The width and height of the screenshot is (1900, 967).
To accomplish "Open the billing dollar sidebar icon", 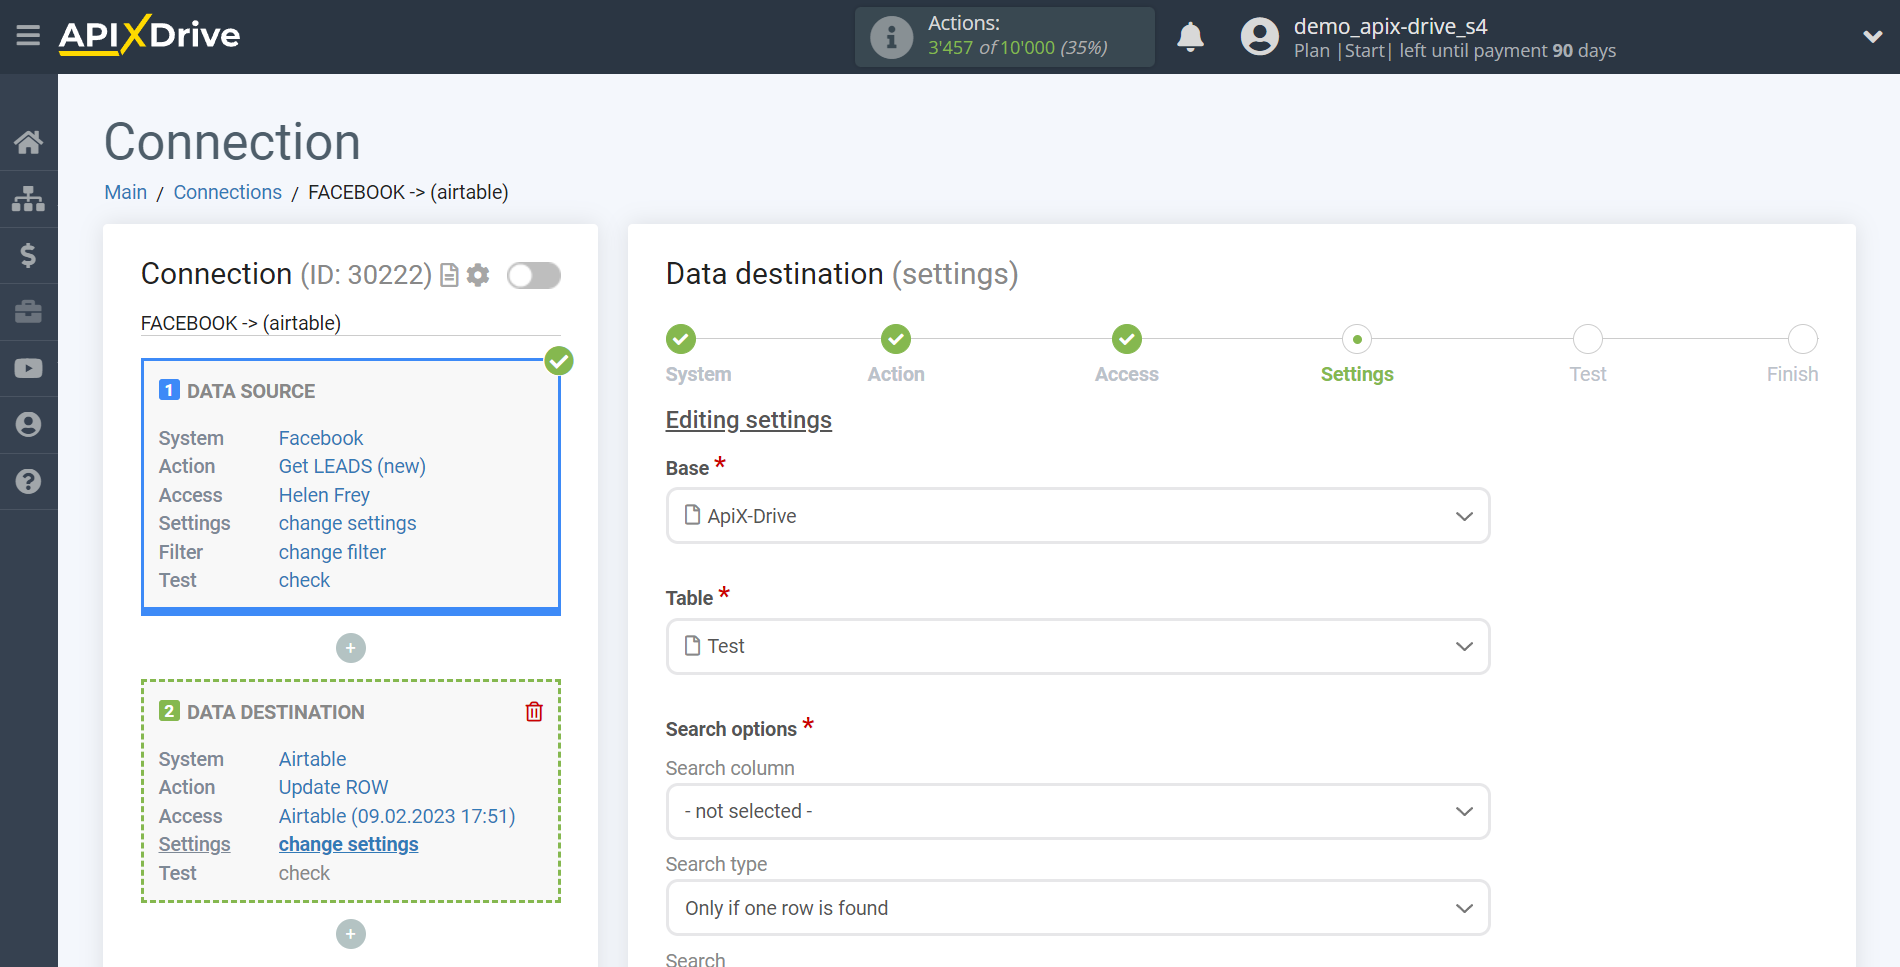I will coord(28,255).
